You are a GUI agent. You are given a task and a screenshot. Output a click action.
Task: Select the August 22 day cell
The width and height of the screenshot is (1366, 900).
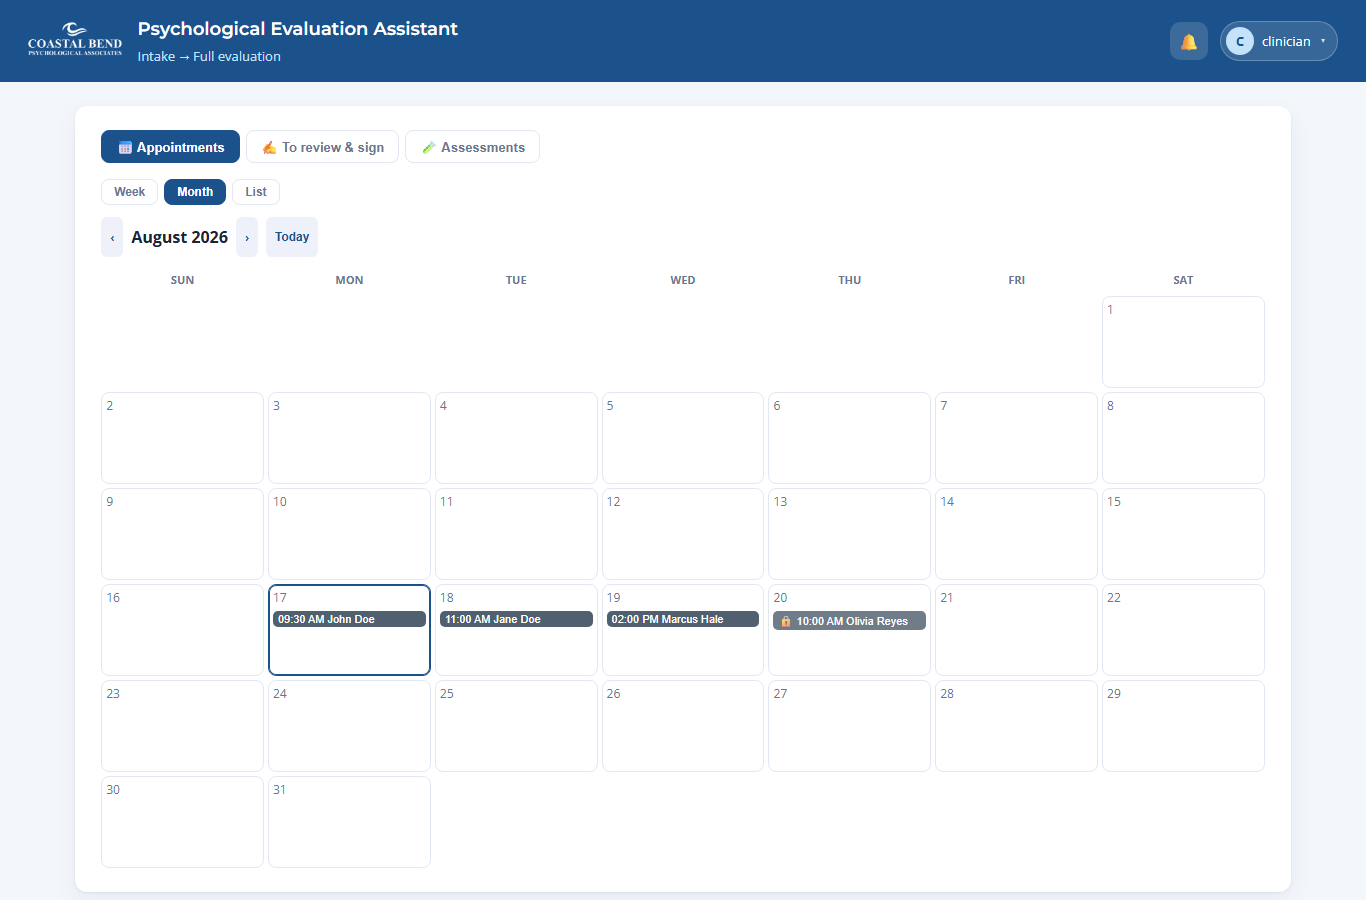pyautogui.click(x=1183, y=630)
